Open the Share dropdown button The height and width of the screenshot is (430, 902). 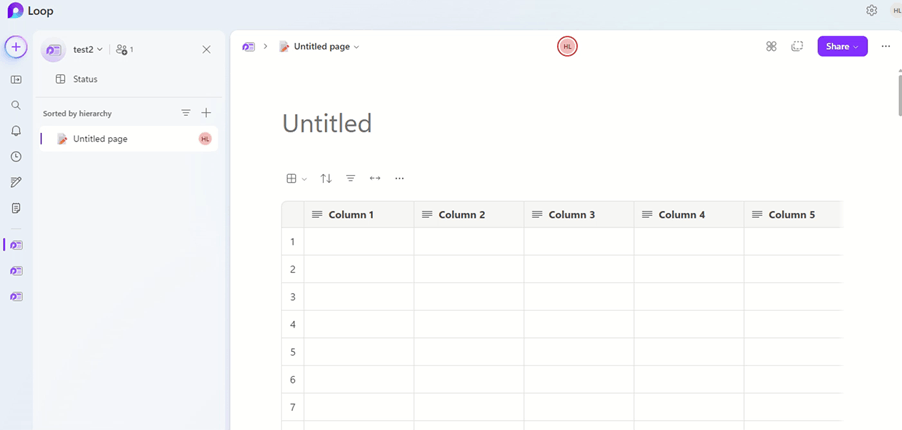pyautogui.click(x=842, y=46)
